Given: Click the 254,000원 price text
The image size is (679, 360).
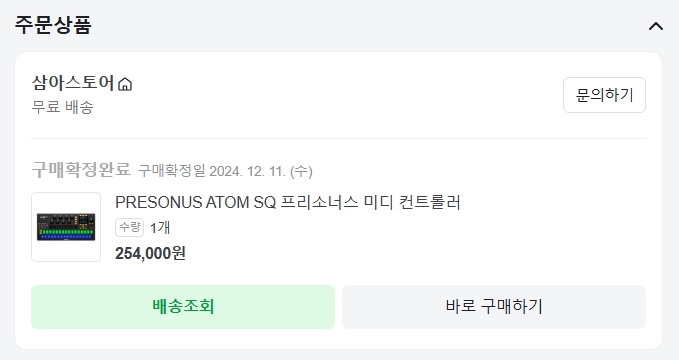Looking at the screenshot, I should pos(150,253).
